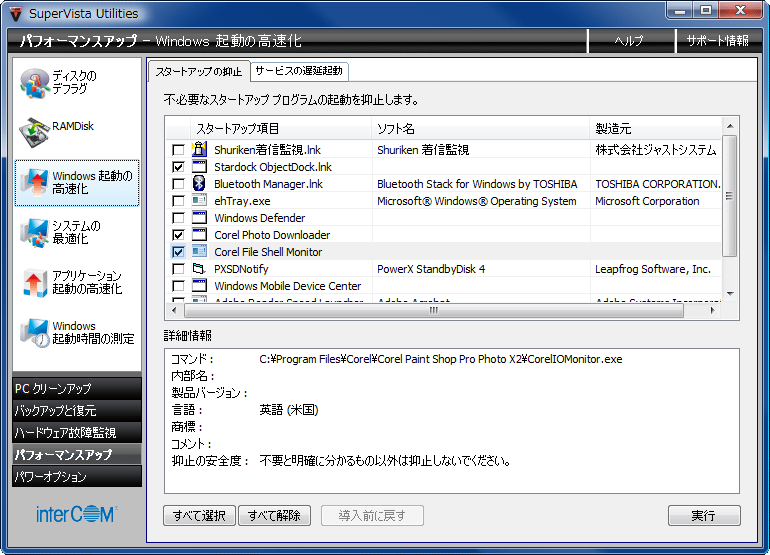The width and height of the screenshot is (770, 555).
Task: Click the horizontal scrollbar thumb of the list
Action: tap(434, 310)
